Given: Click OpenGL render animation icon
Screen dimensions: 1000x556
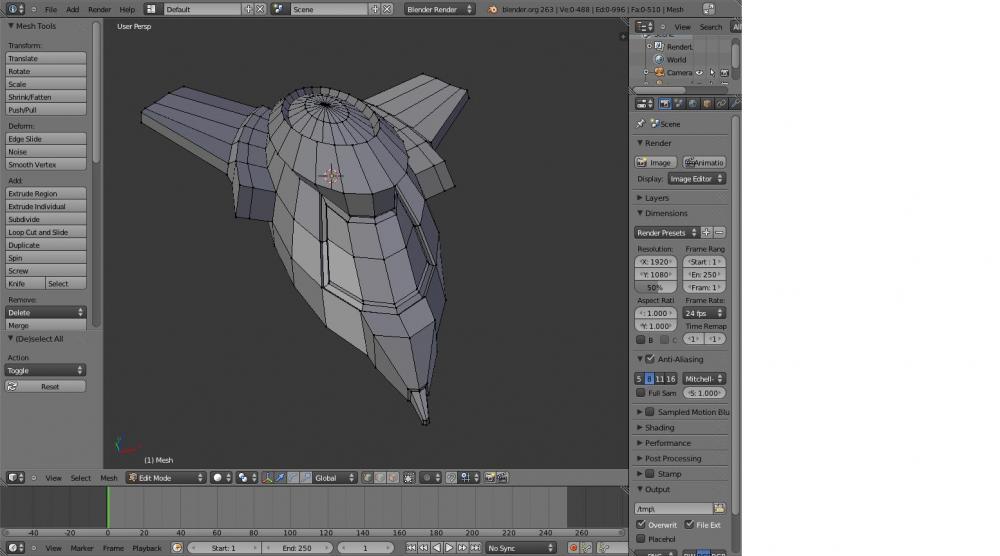Looking at the screenshot, I should pyautogui.click(x=503, y=478).
